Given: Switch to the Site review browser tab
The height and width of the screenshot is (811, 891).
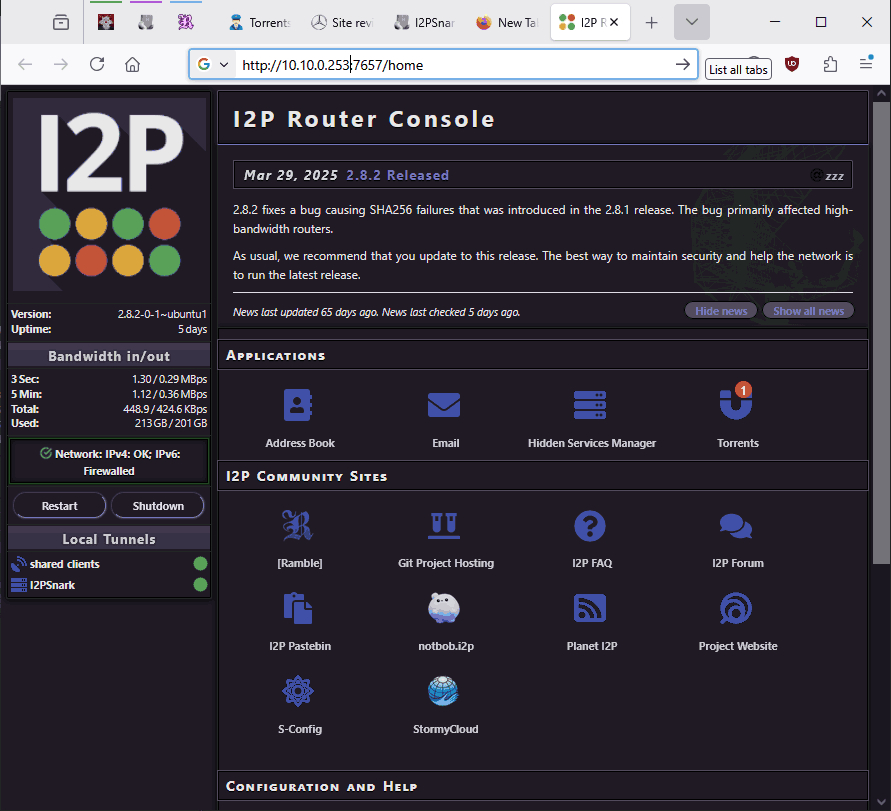Looking at the screenshot, I should coord(342,22).
